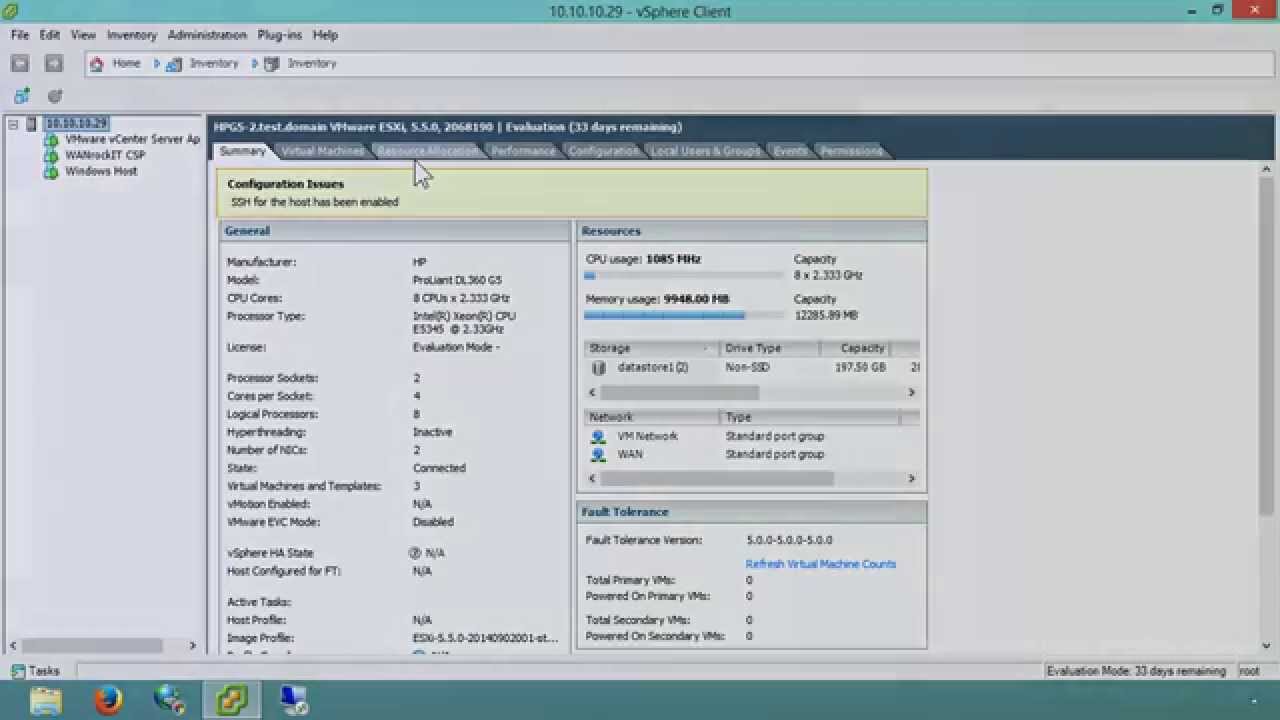The width and height of the screenshot is (1280, 720).
Task: Switch to the Permissions tab
Action: tap(851, 151)
